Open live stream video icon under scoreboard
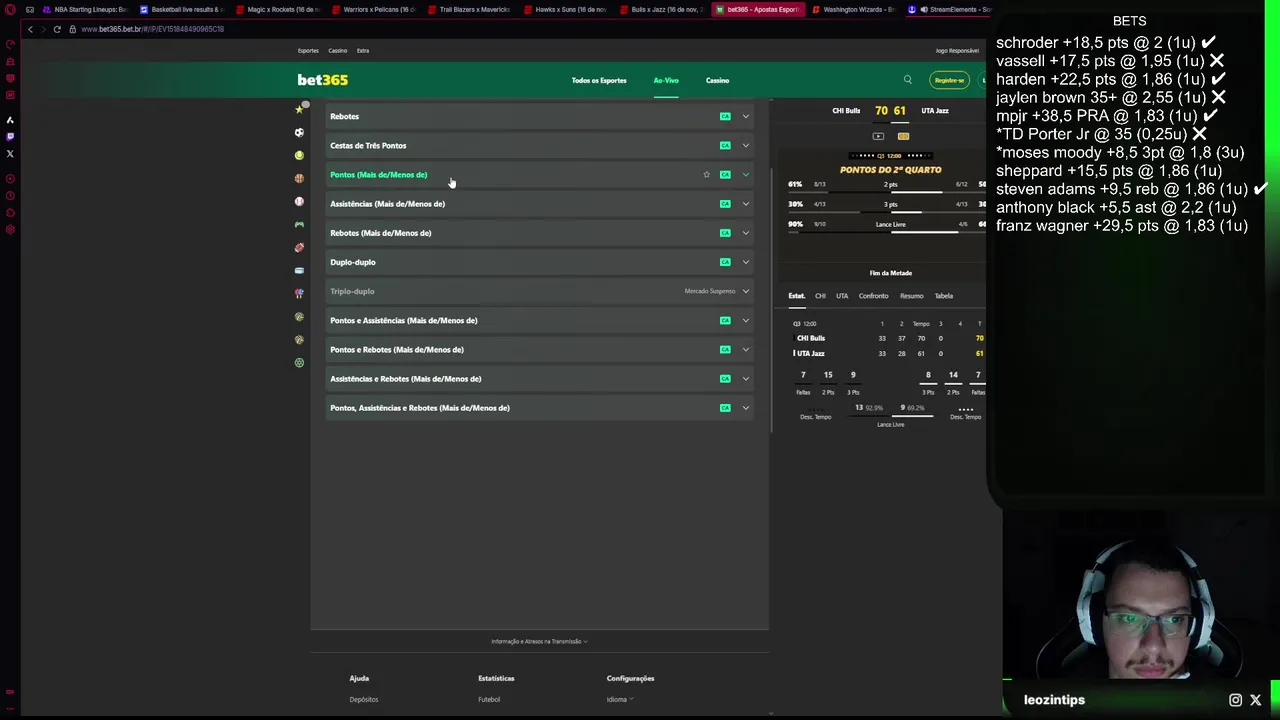 click(x=878, y=136)
